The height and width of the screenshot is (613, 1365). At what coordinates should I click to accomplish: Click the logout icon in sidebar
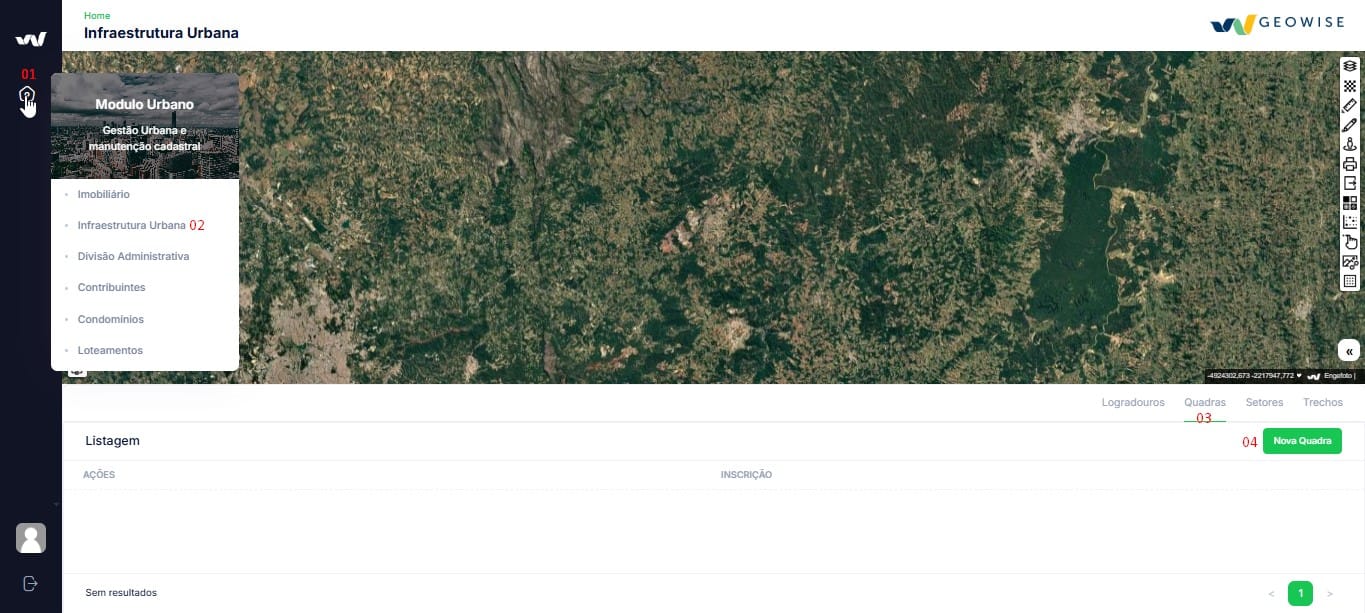tap(30, 583)
